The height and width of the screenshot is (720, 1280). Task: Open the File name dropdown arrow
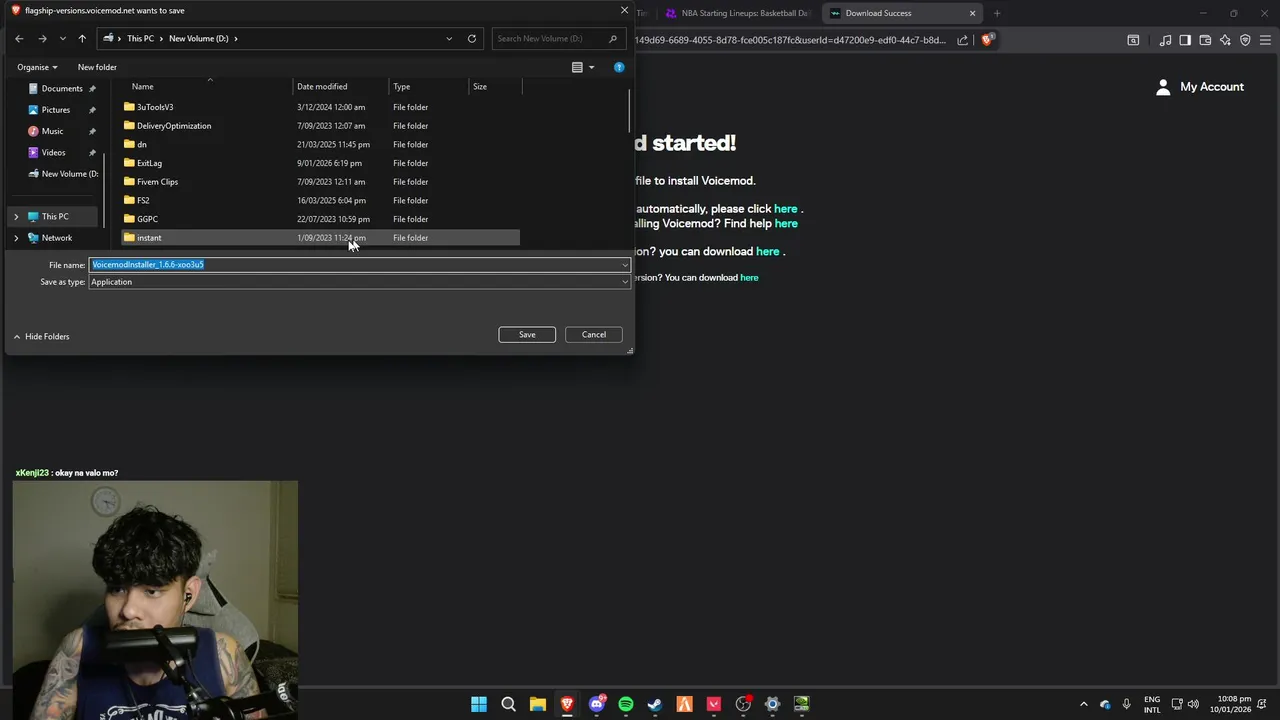click(x=625, y=265)
